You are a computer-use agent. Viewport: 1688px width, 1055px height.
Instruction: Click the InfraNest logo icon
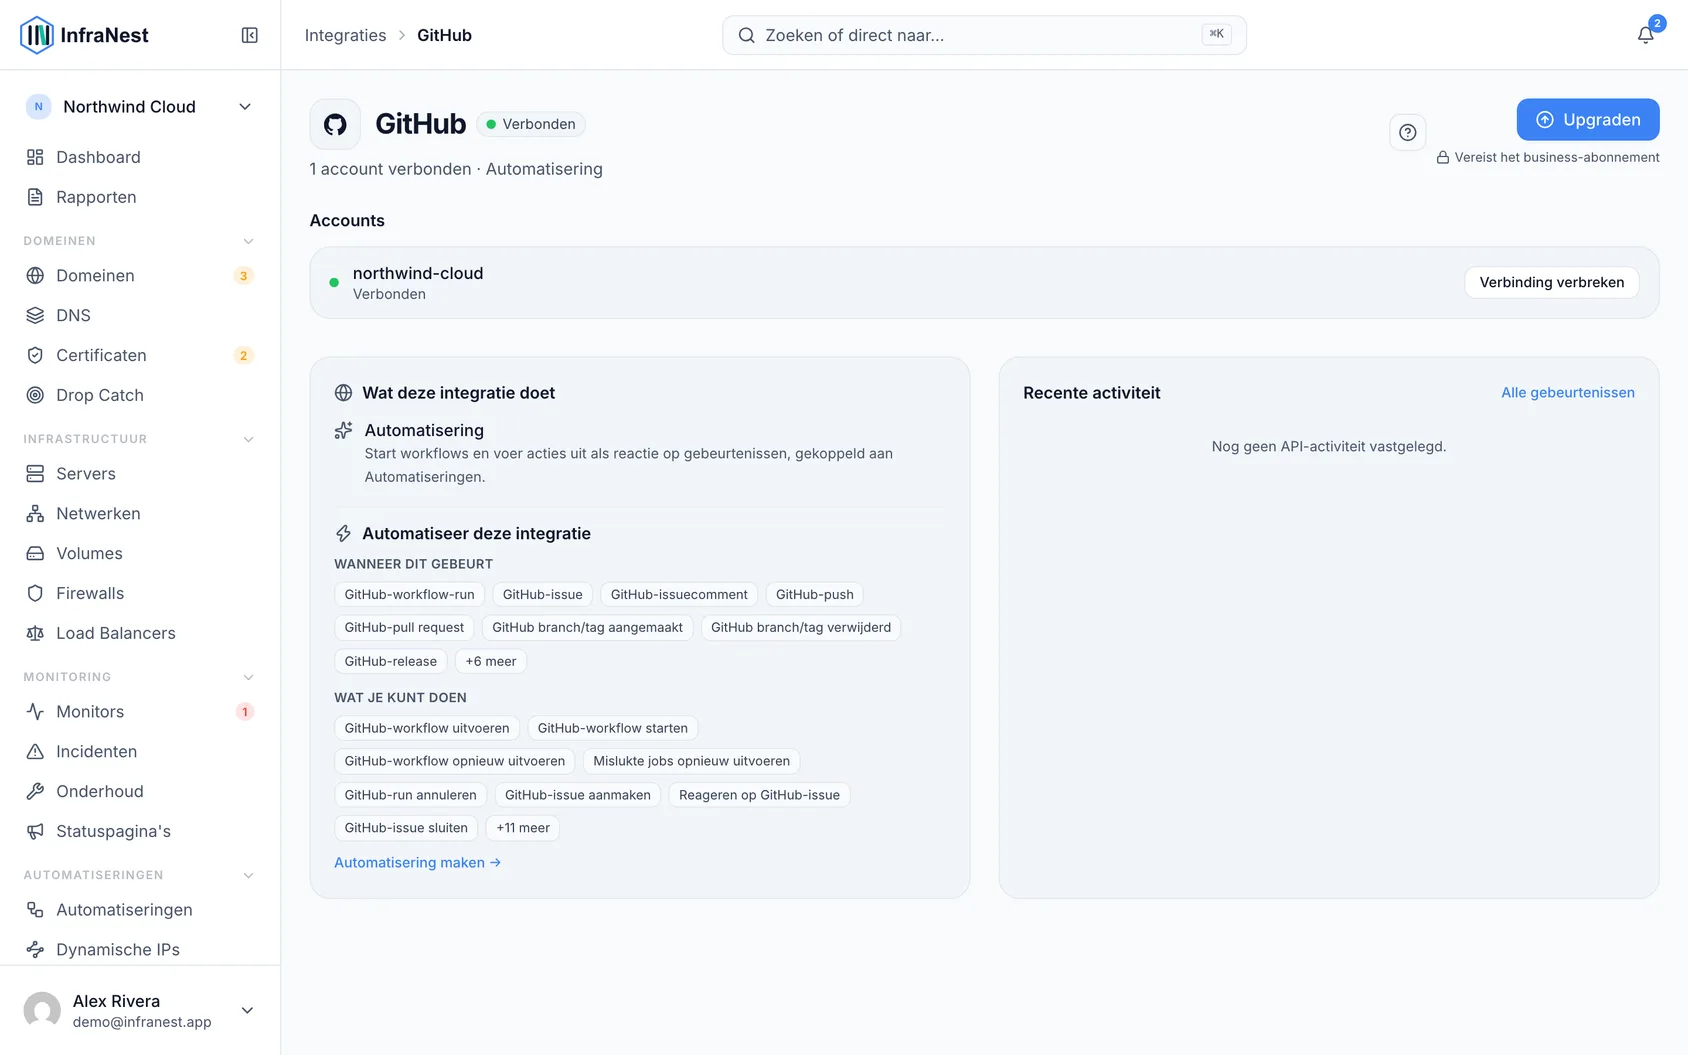[37, 35]
